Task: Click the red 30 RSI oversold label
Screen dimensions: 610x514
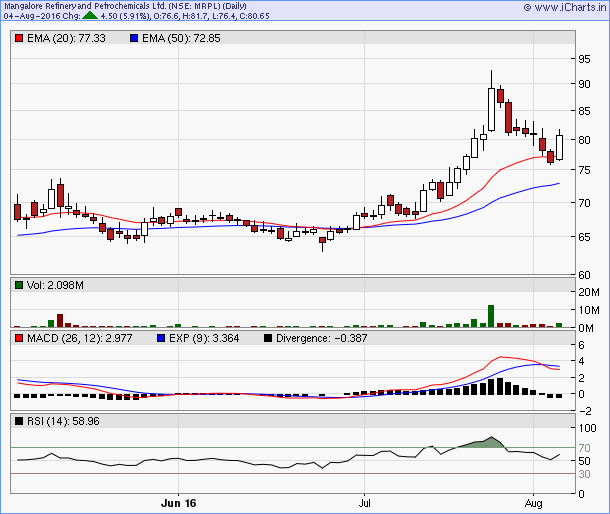Action: (x=584, y=474)
